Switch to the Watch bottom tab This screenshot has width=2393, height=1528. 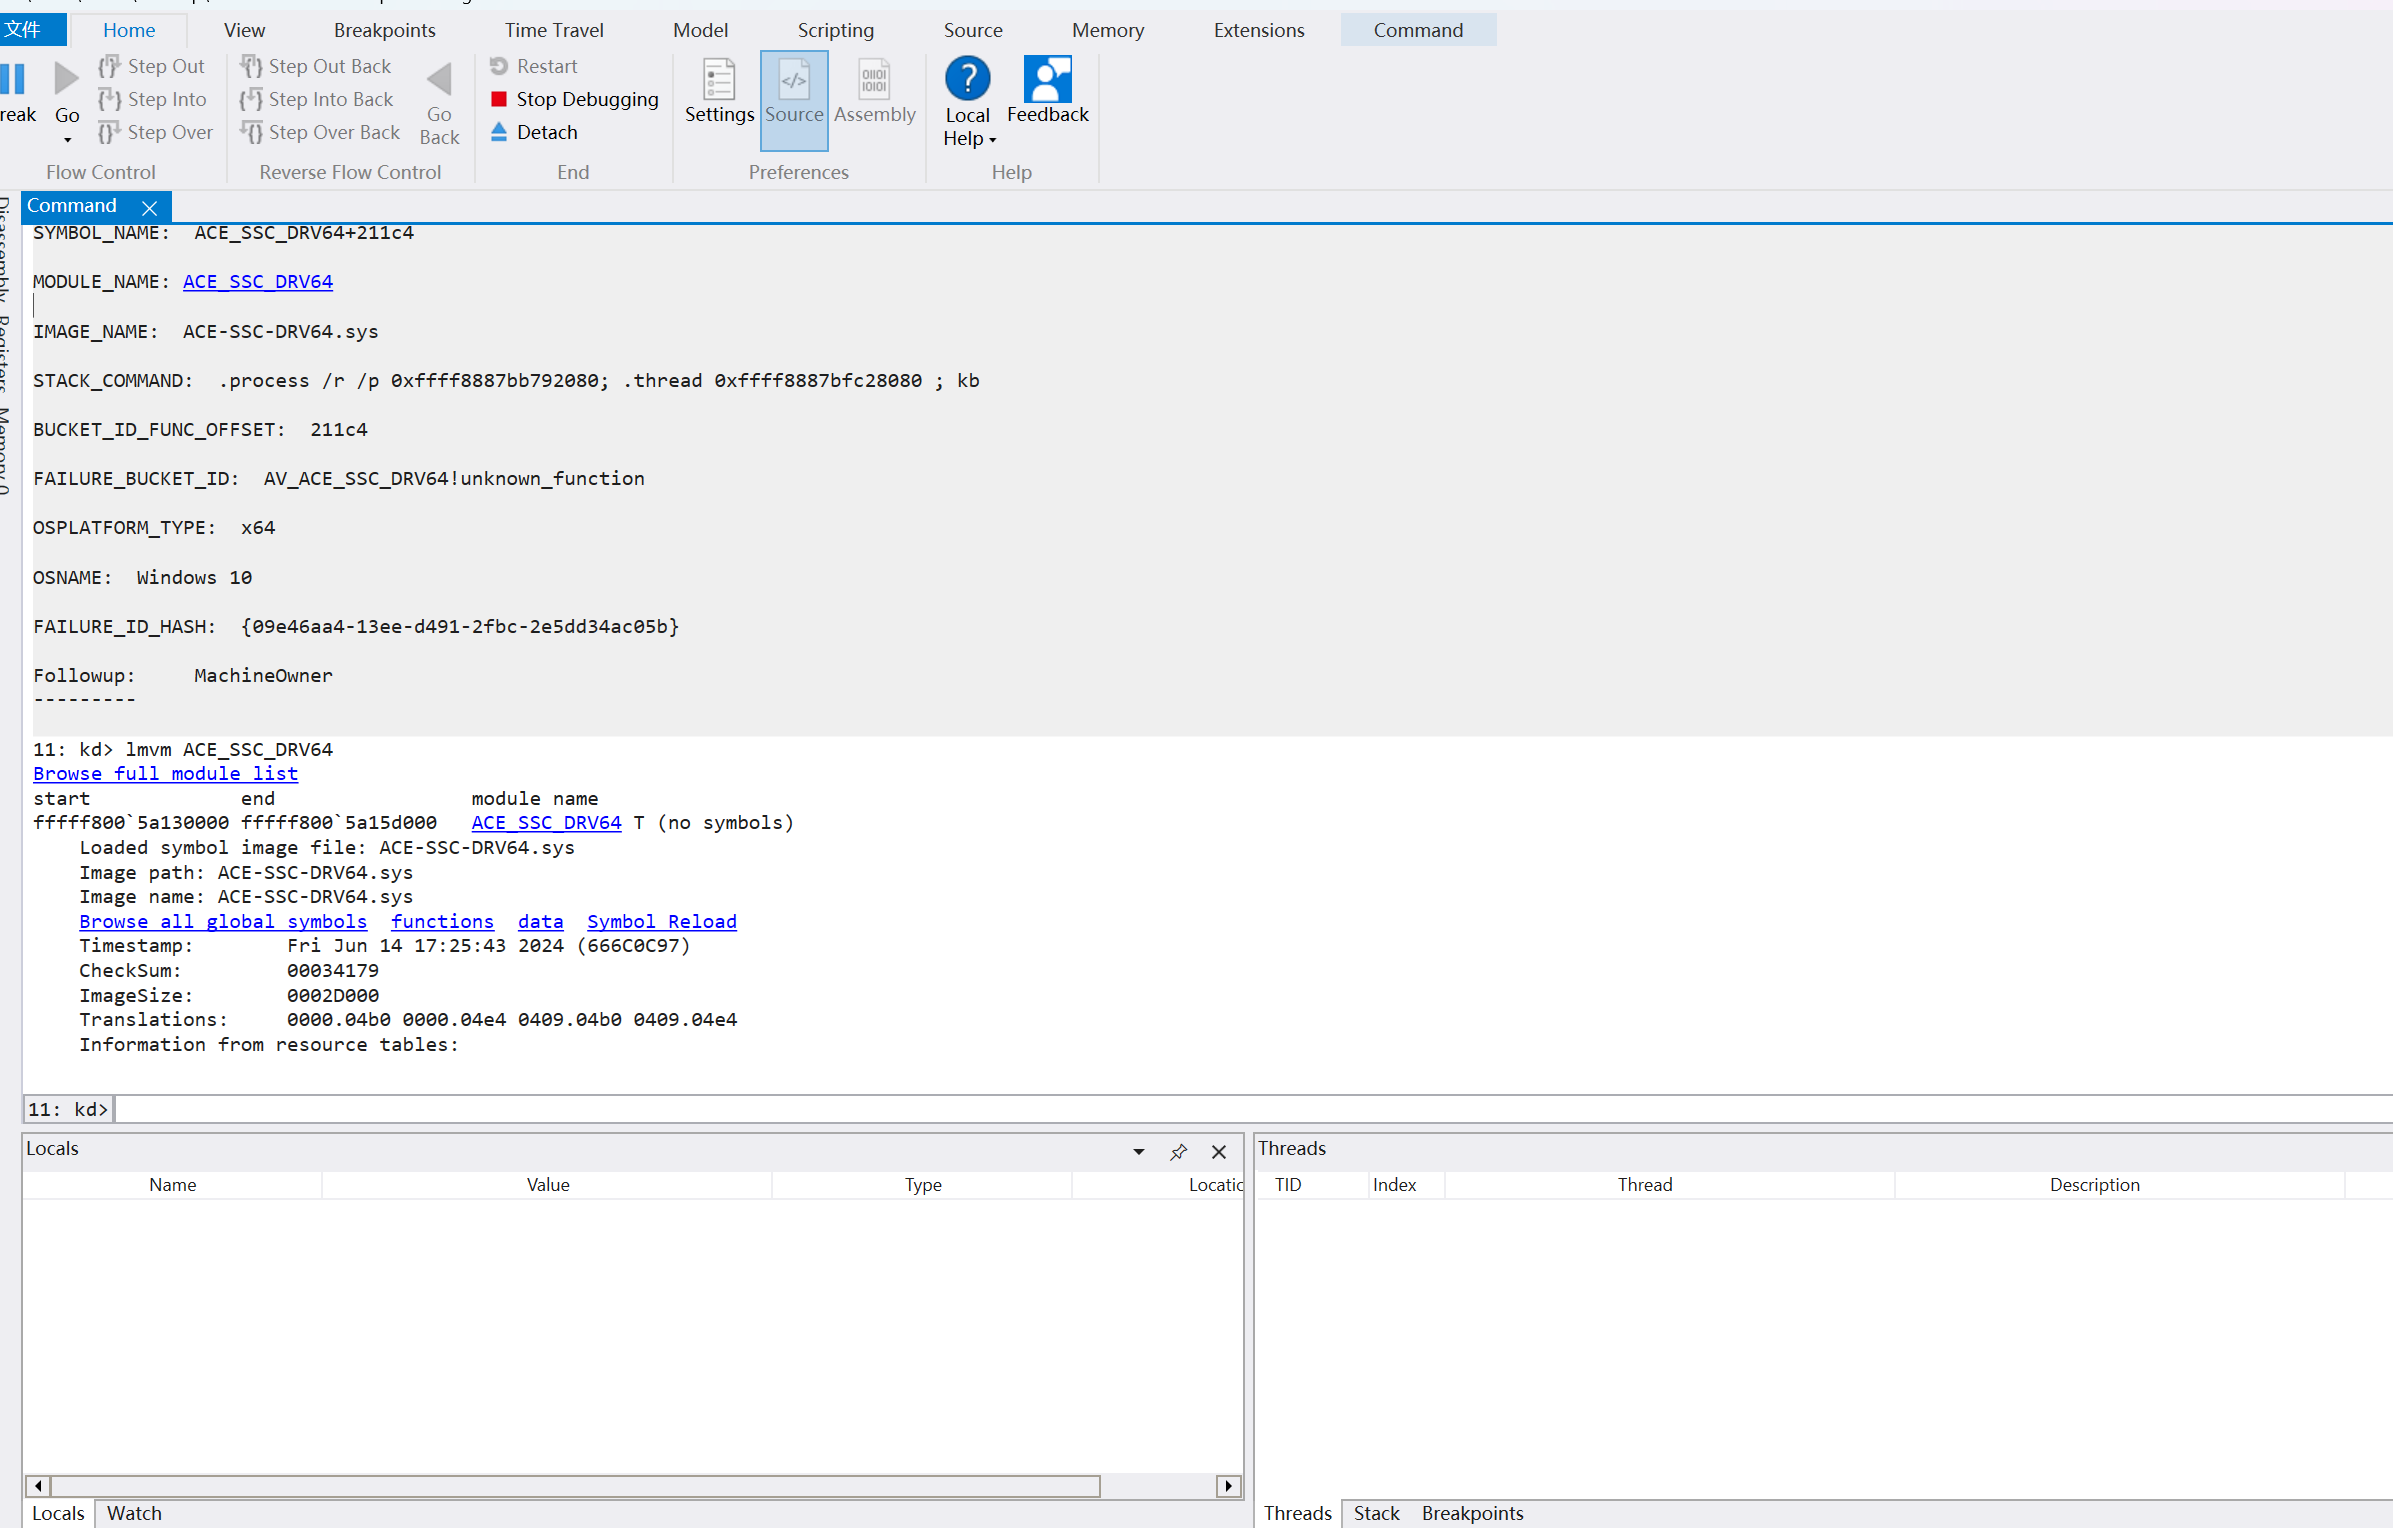[x=134, y=1513]
